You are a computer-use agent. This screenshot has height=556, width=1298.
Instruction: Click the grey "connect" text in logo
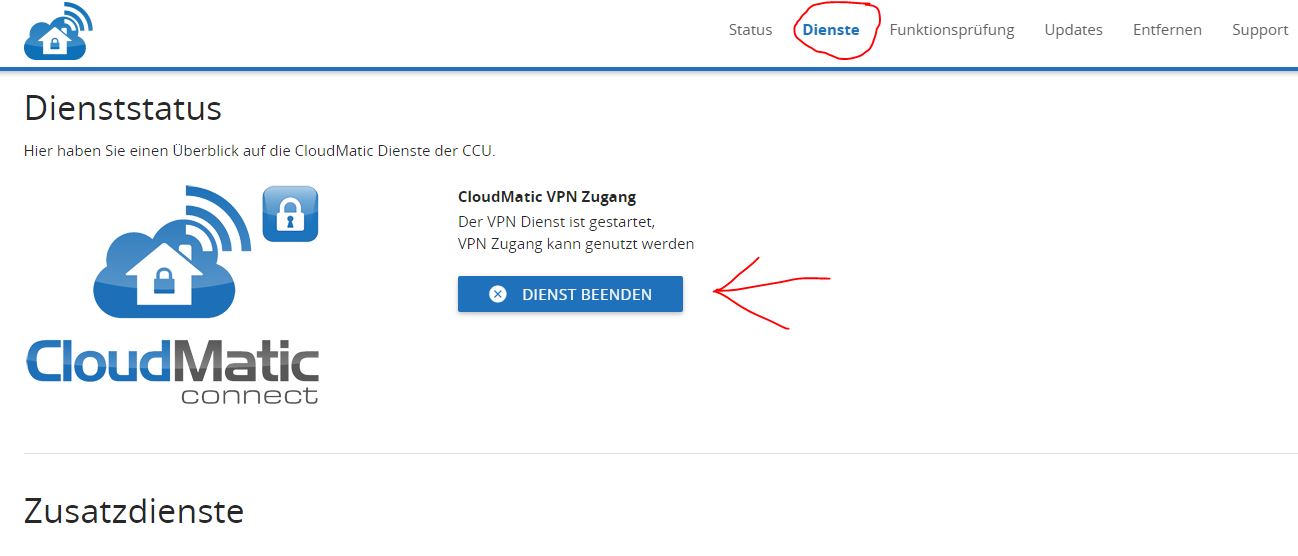[249, 395]
